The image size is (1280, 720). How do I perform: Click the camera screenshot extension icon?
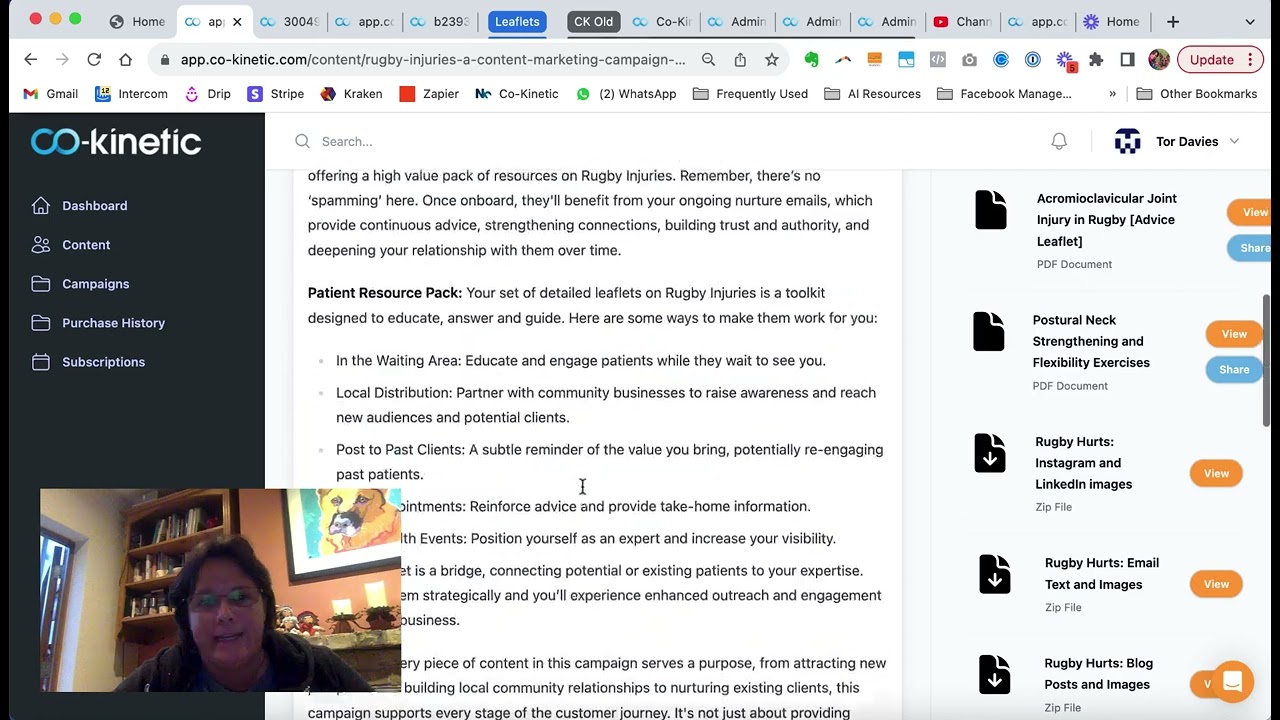click(x=969, y=60)
